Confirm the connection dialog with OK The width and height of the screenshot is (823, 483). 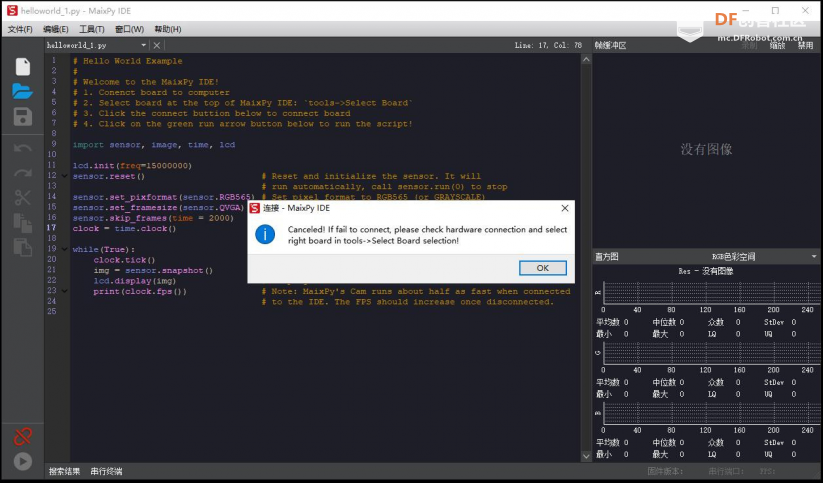click(543, 268)
